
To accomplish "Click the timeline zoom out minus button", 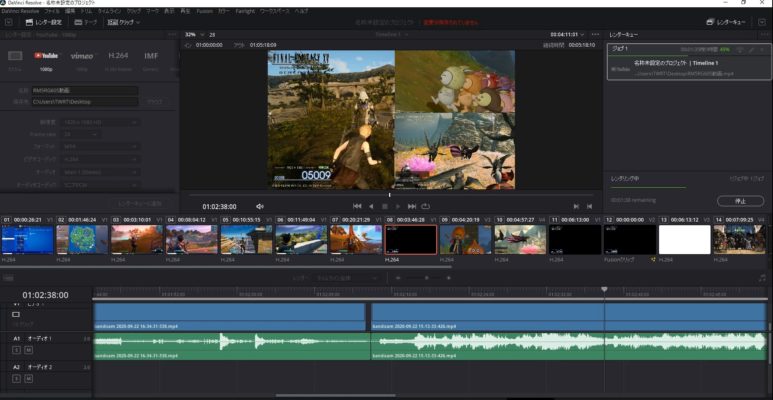I will [x=398, y=278].
